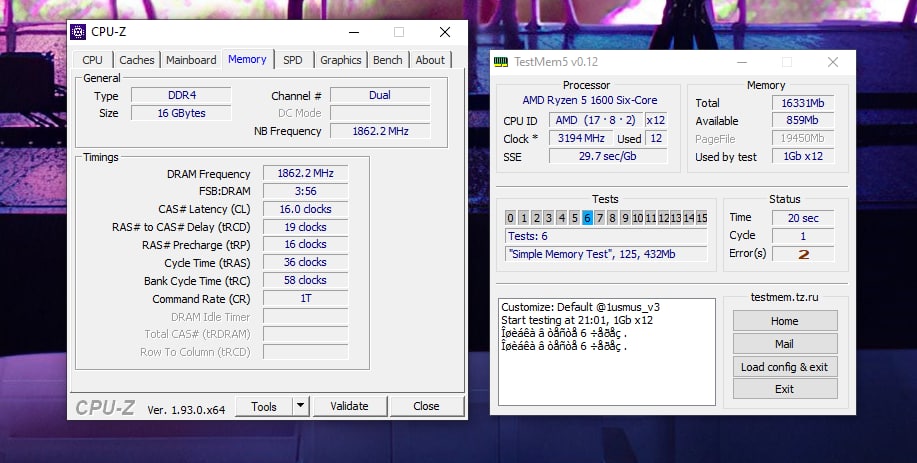Click the Available 859Mb field
917x463 pixels.
803,120
